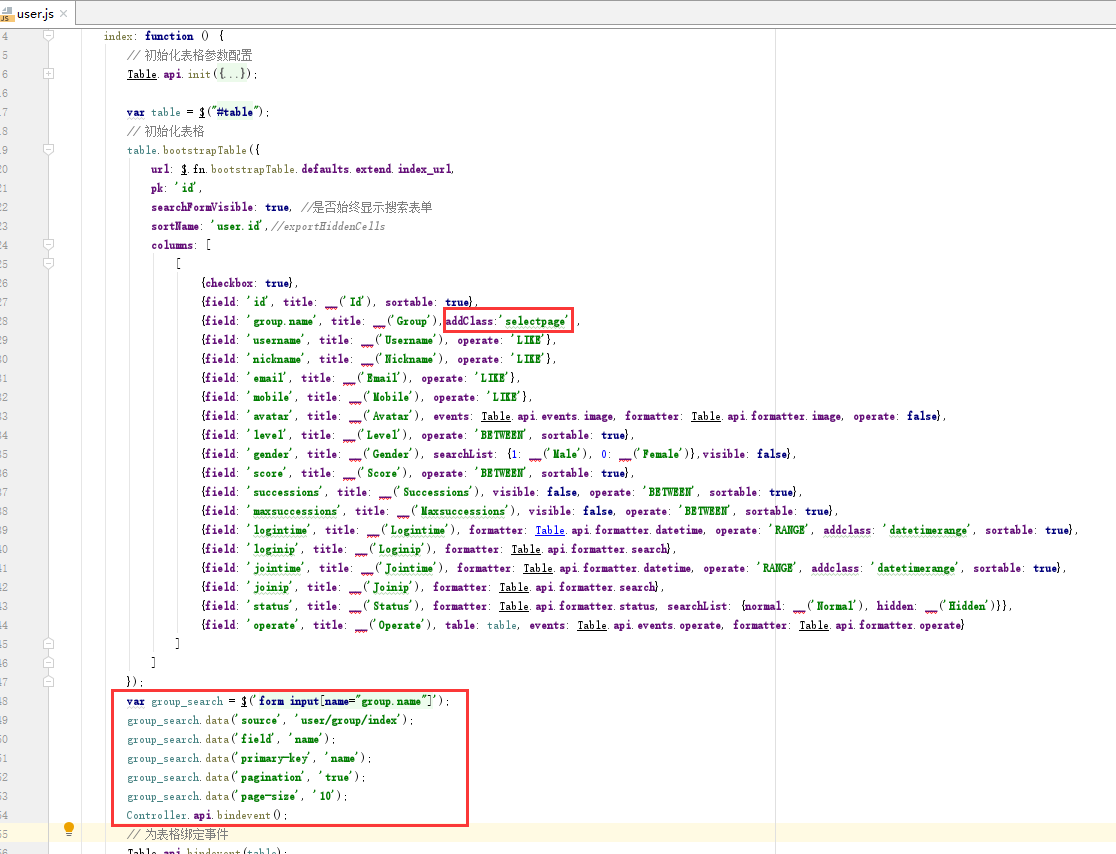The height and width of the screenshot is (854, 1116).
Task: Click the 'loginip' field string
Action: click(x=274, y=549)
